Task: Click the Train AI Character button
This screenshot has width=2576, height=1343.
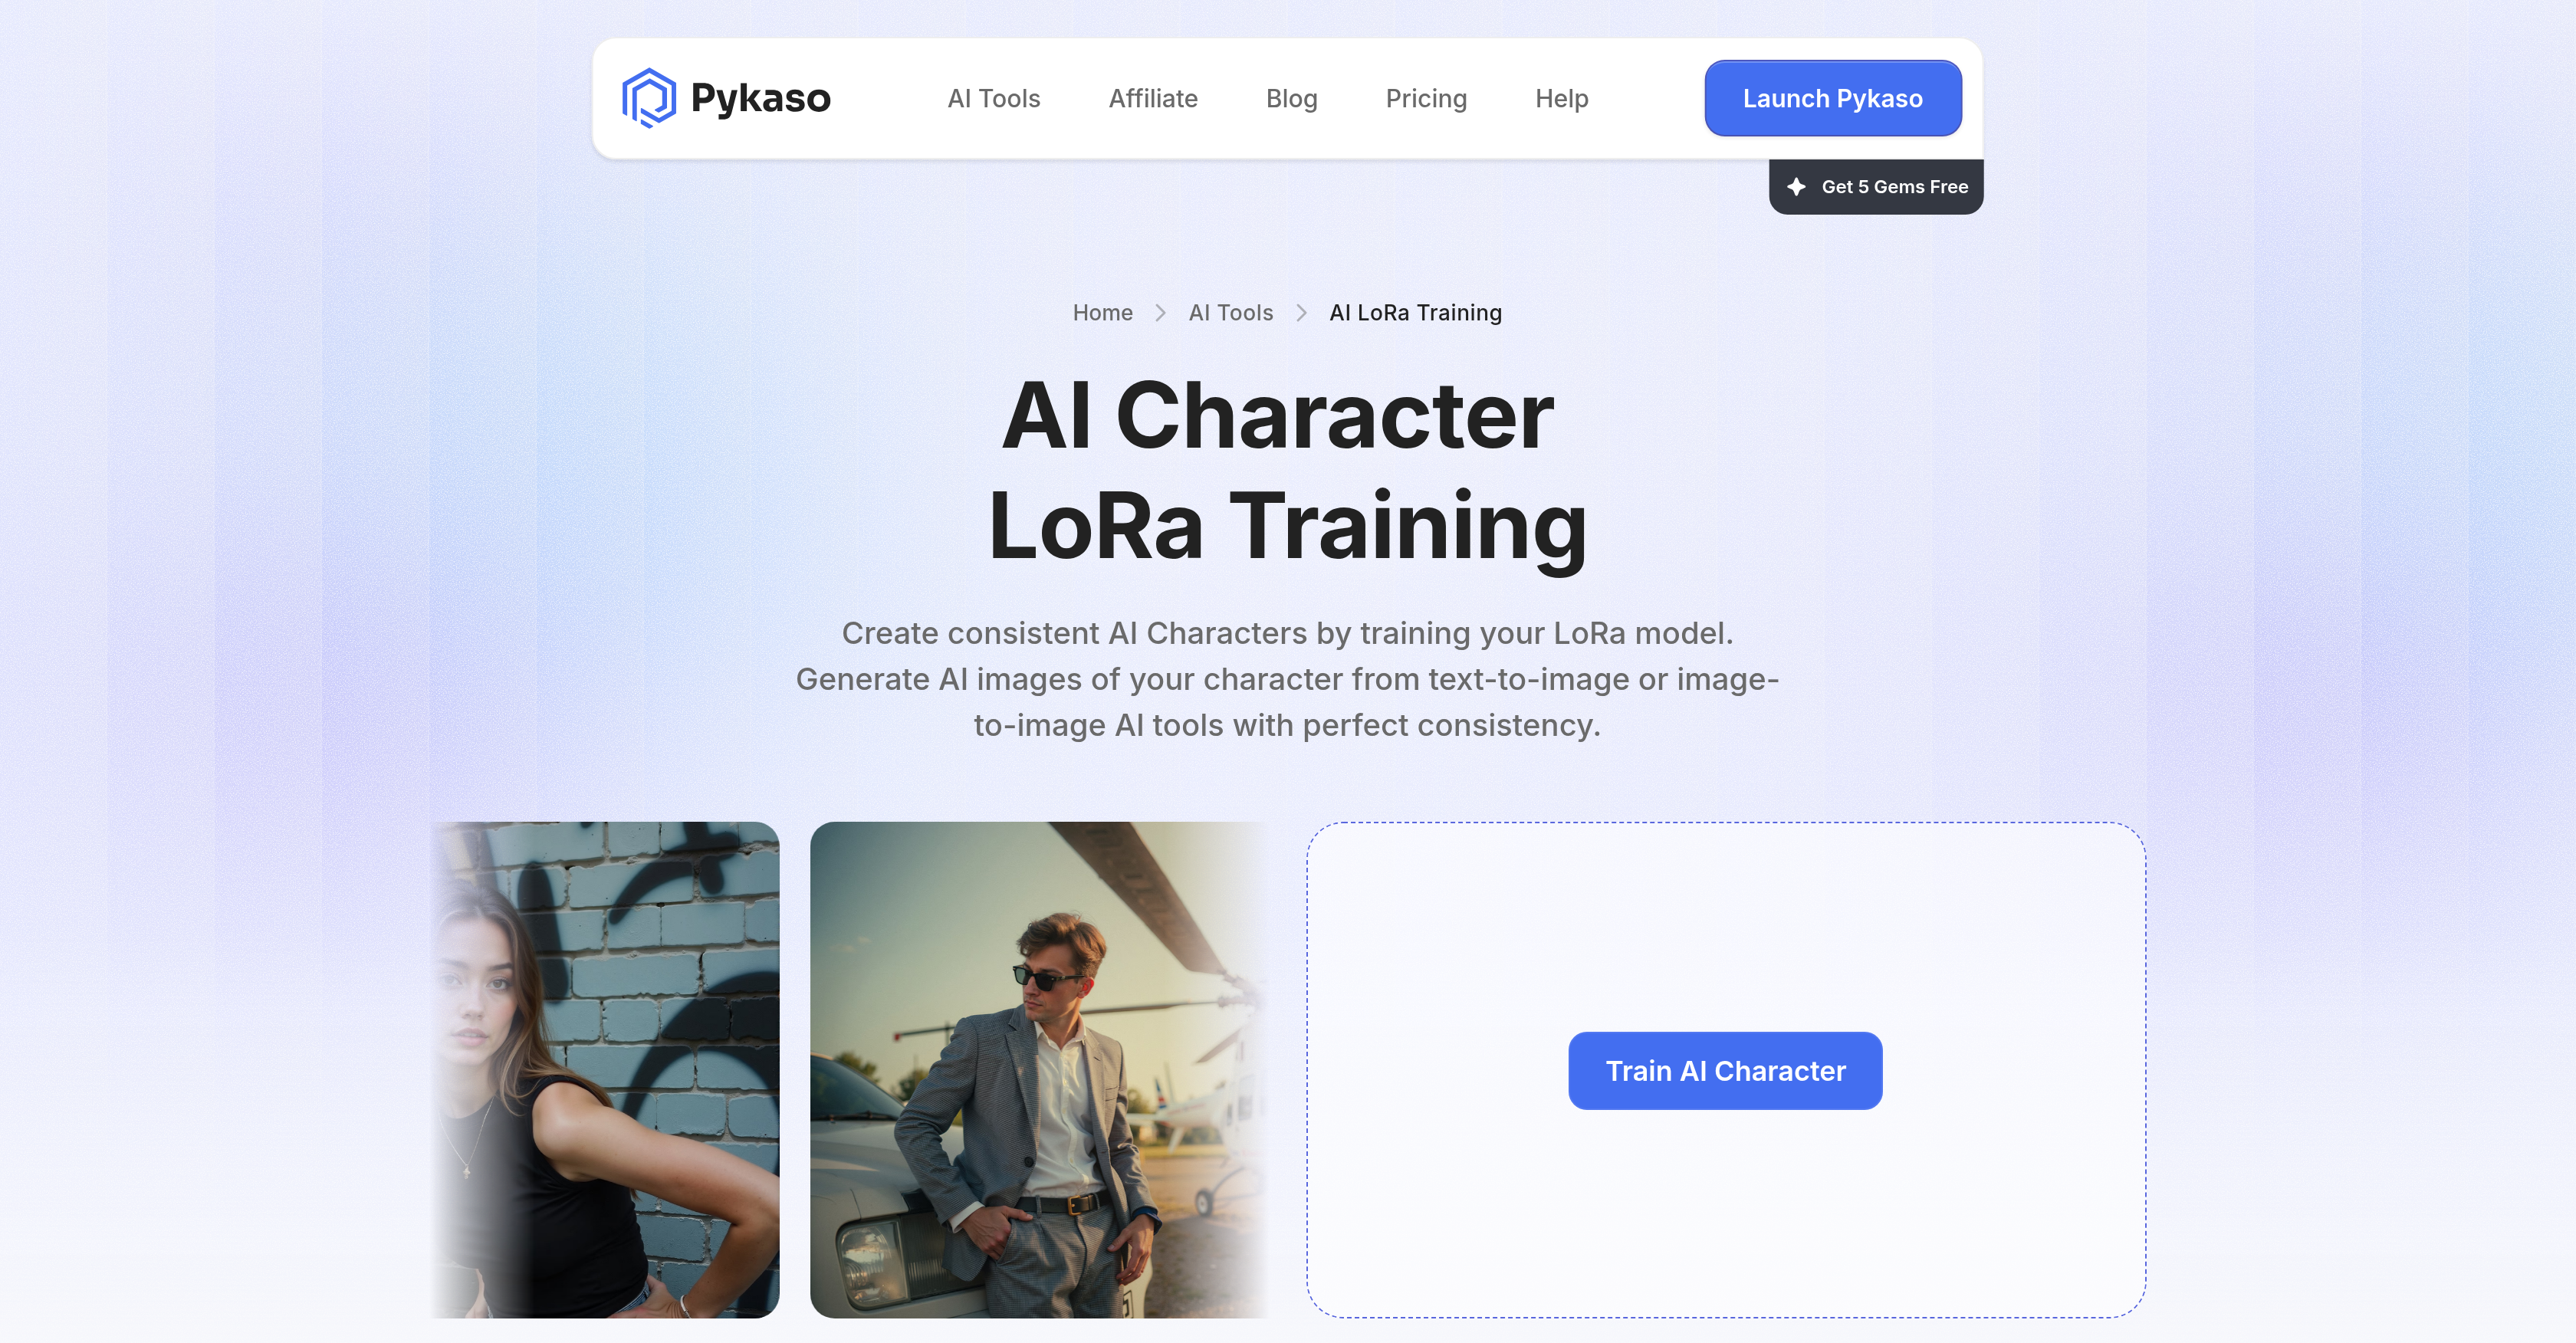Action: tap(1724, 1070)
